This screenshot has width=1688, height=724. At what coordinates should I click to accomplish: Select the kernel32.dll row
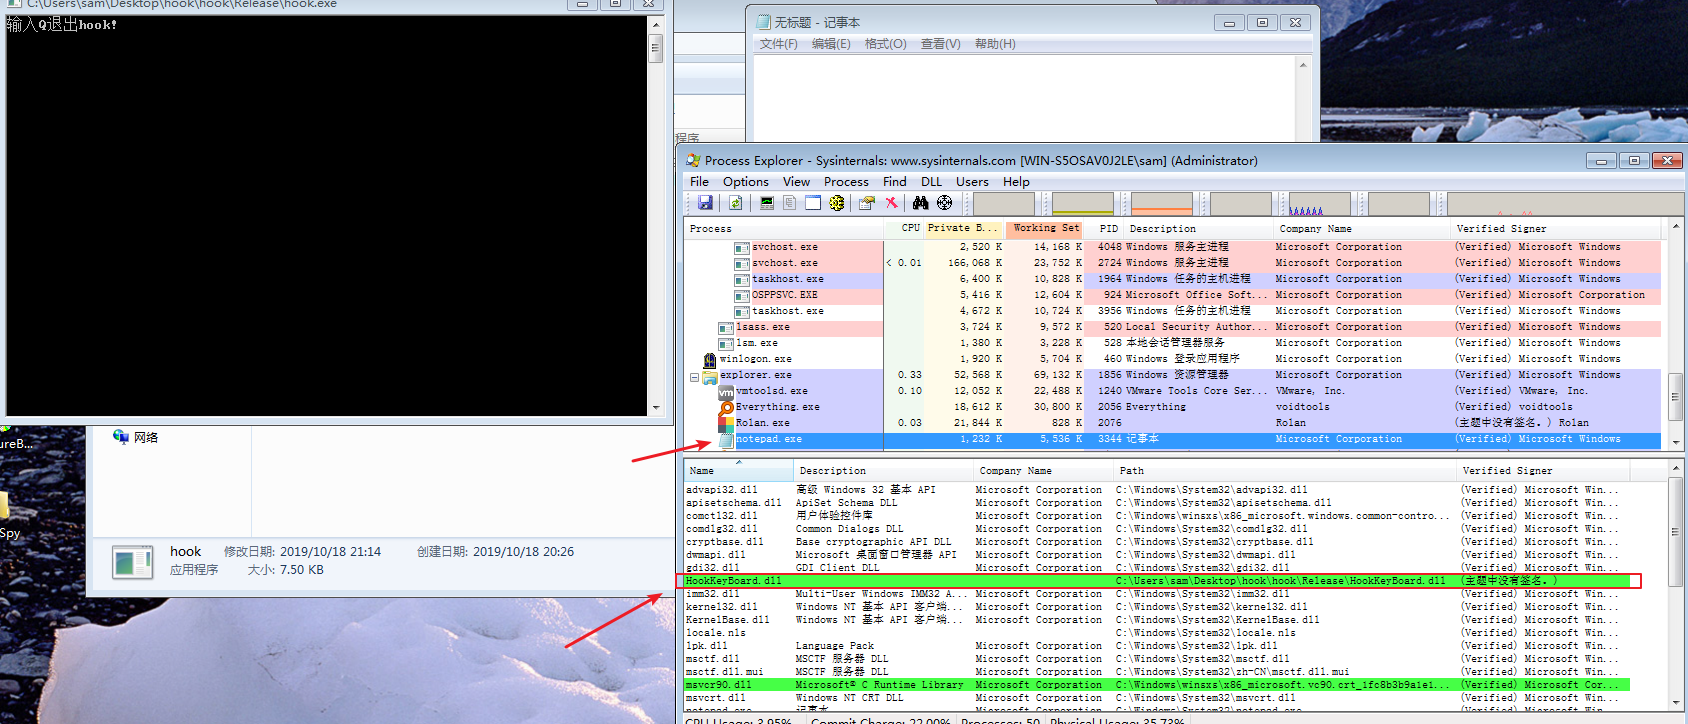click(1157, 607)
